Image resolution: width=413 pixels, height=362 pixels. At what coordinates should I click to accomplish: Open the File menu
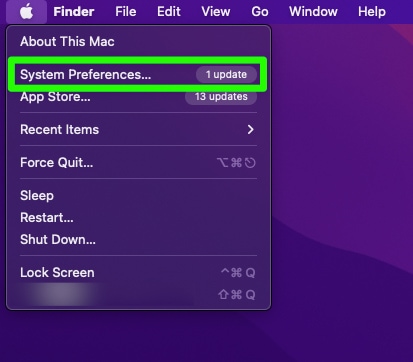[x=126, y=12]
